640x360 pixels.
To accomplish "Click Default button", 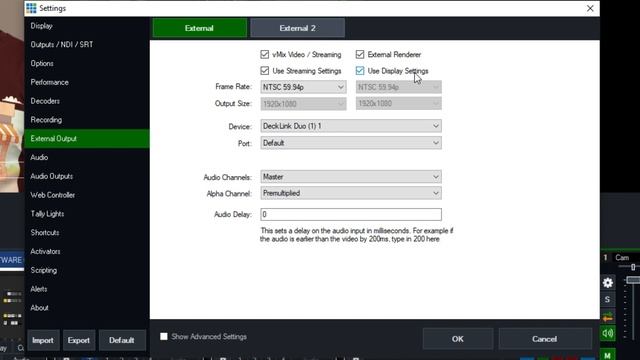I will [122, 340].
